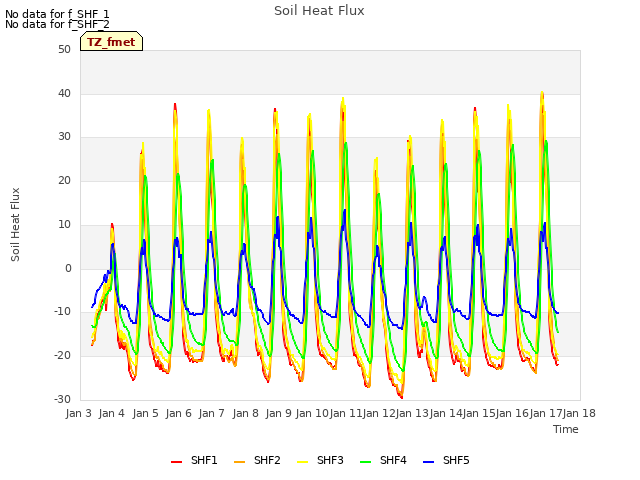The image size is (640, 480).
Task: Click the SHF3 yellow legend swatch
Action: pyautogui.click(x=302, y=462)
